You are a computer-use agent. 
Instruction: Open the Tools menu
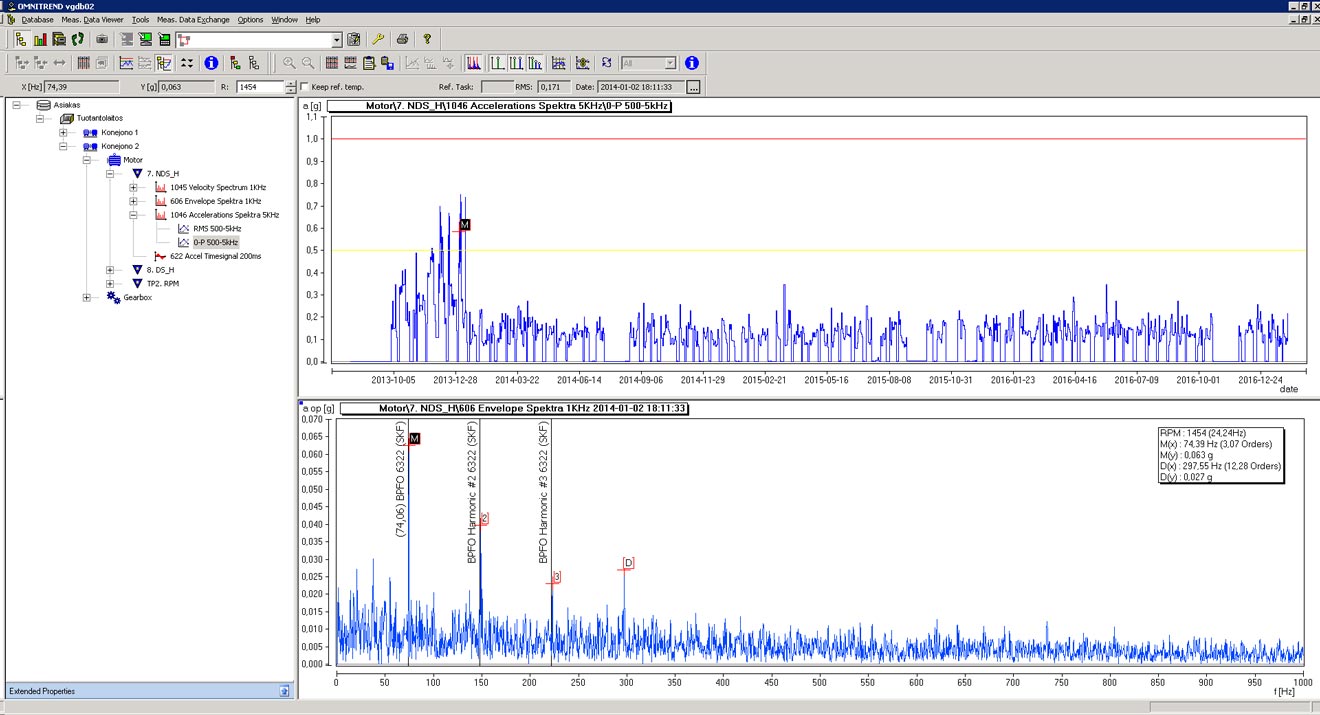click(140, 19)
